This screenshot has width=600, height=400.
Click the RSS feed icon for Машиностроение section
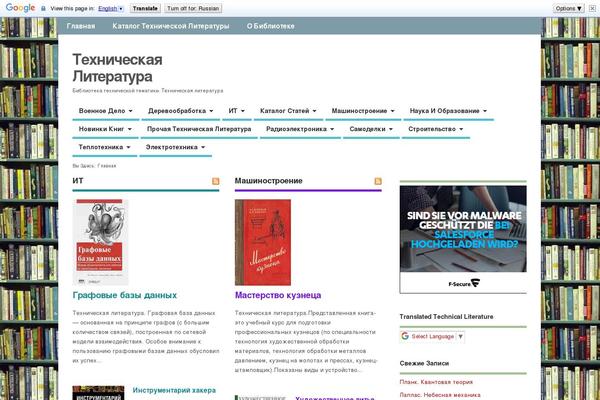(x=378, y=181)
